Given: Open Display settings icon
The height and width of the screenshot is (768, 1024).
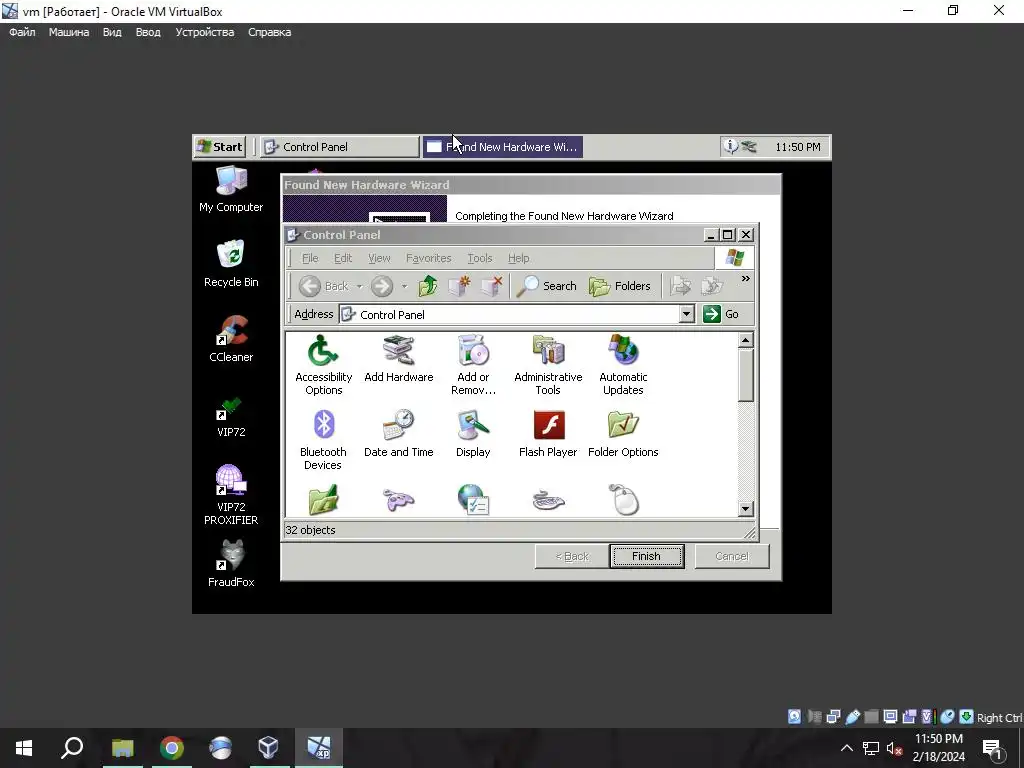Looking at the screenshot, I should point(473,434).
